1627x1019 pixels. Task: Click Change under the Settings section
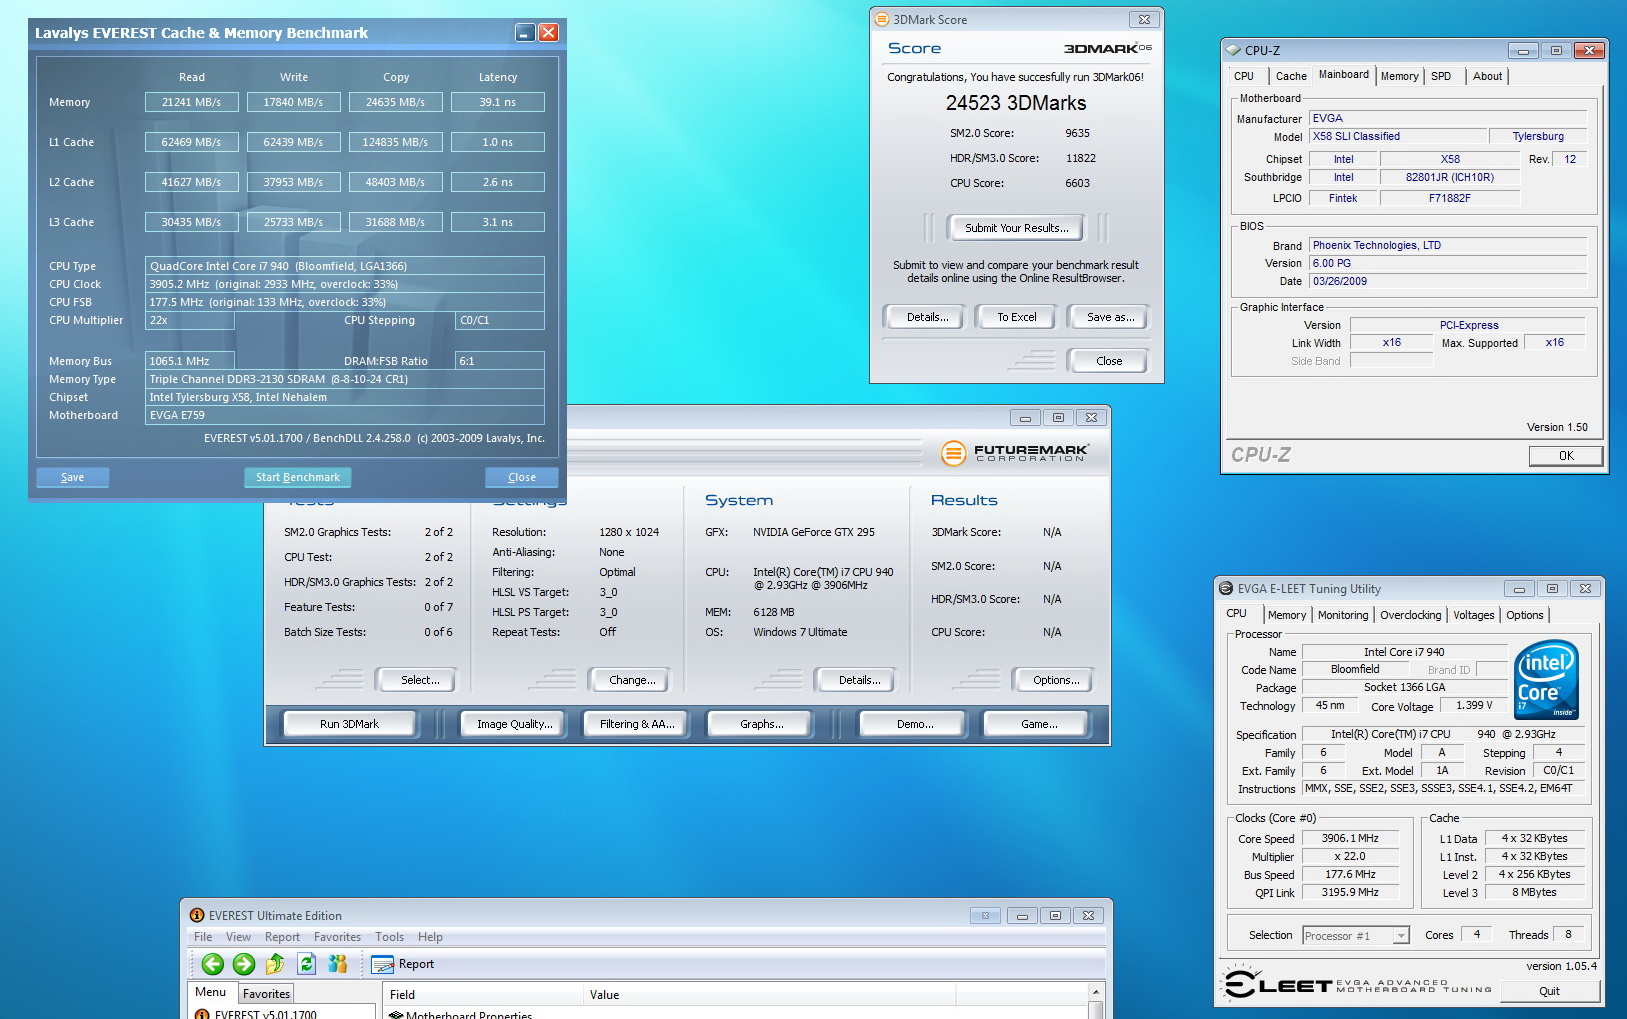click(x=632, y=680)
